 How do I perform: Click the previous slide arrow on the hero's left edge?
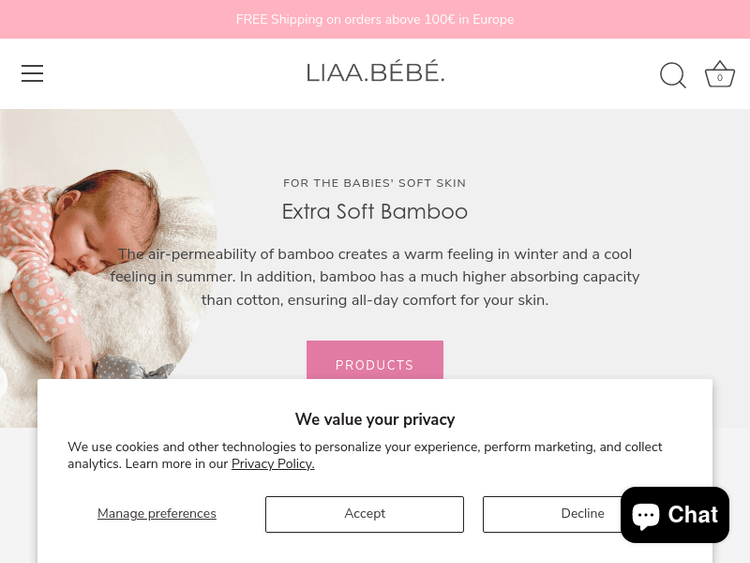click(3, 382)
